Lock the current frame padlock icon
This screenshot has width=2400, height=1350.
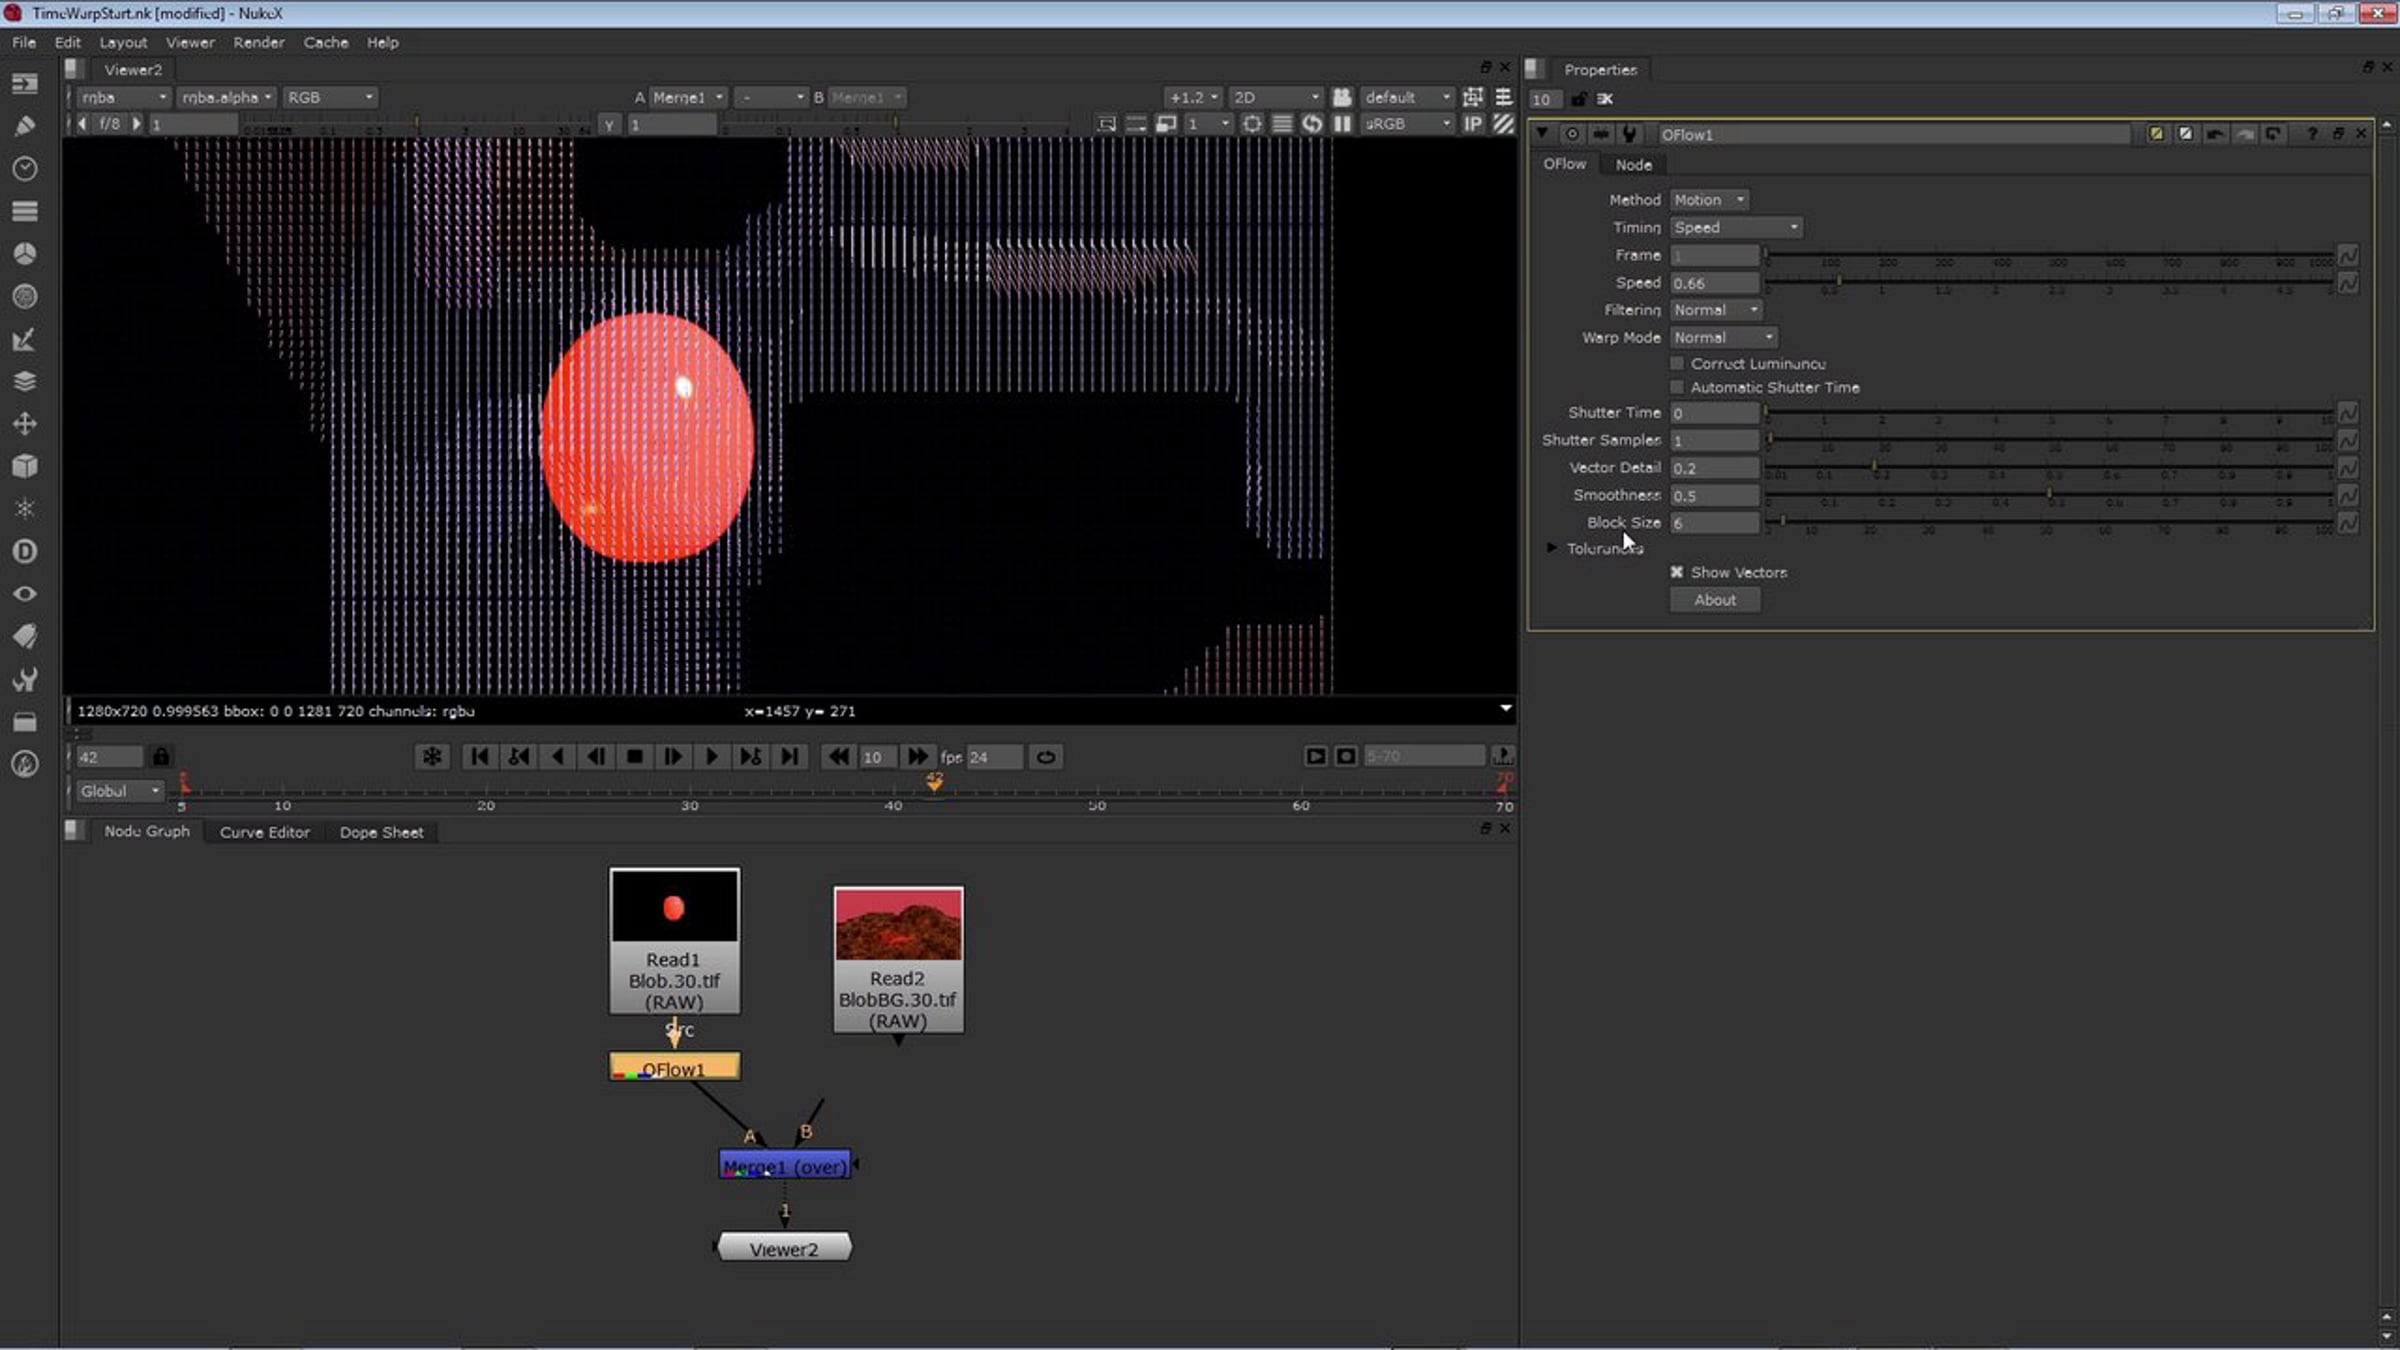tap(161, 756)
